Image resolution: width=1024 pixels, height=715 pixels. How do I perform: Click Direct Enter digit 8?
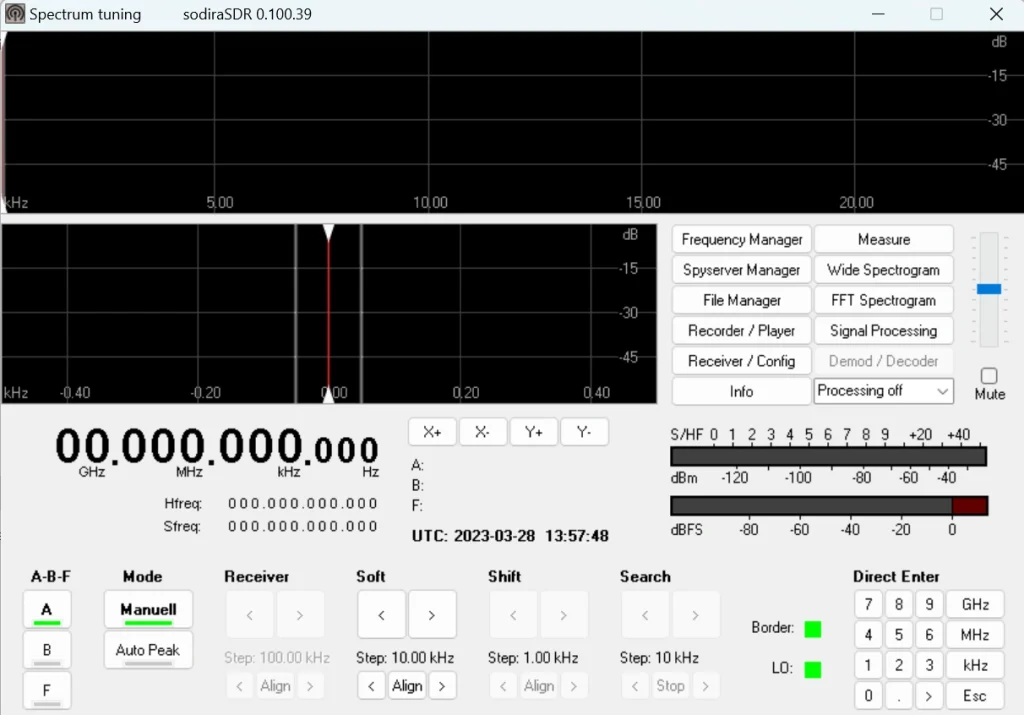(899, 605)
